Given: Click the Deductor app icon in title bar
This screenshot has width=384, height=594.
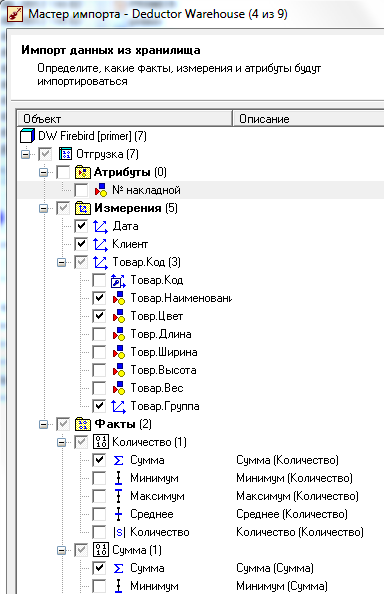Looking at the screenshot, I should tap(15, 14).
